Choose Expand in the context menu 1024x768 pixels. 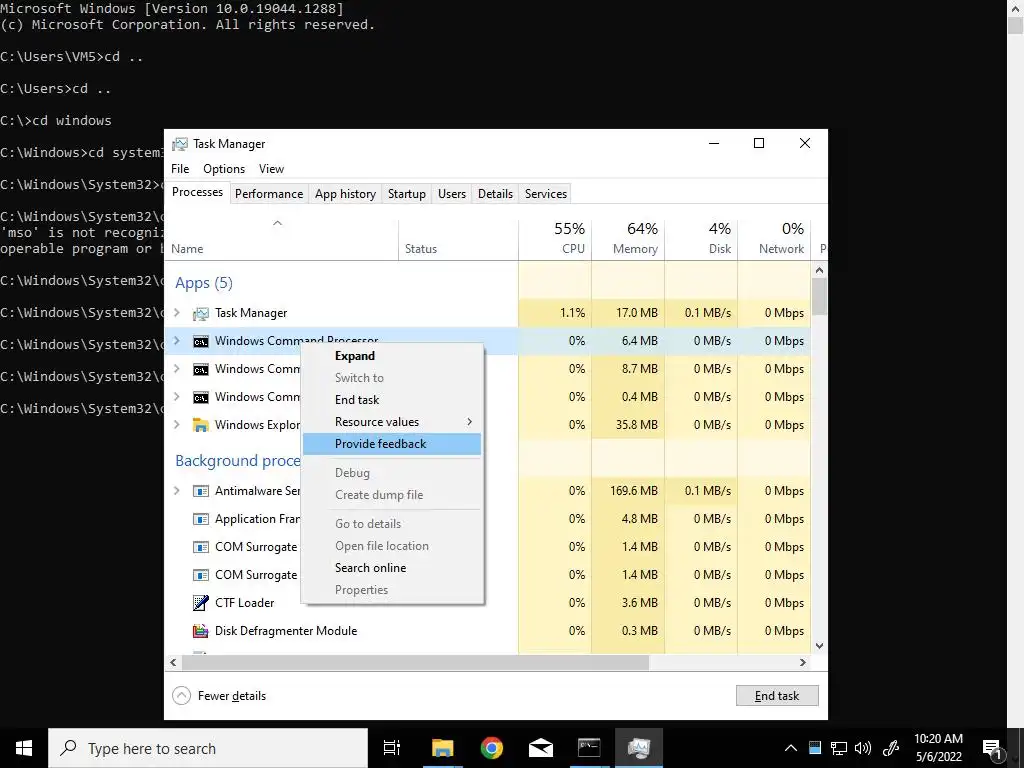[x=392, y=356]
